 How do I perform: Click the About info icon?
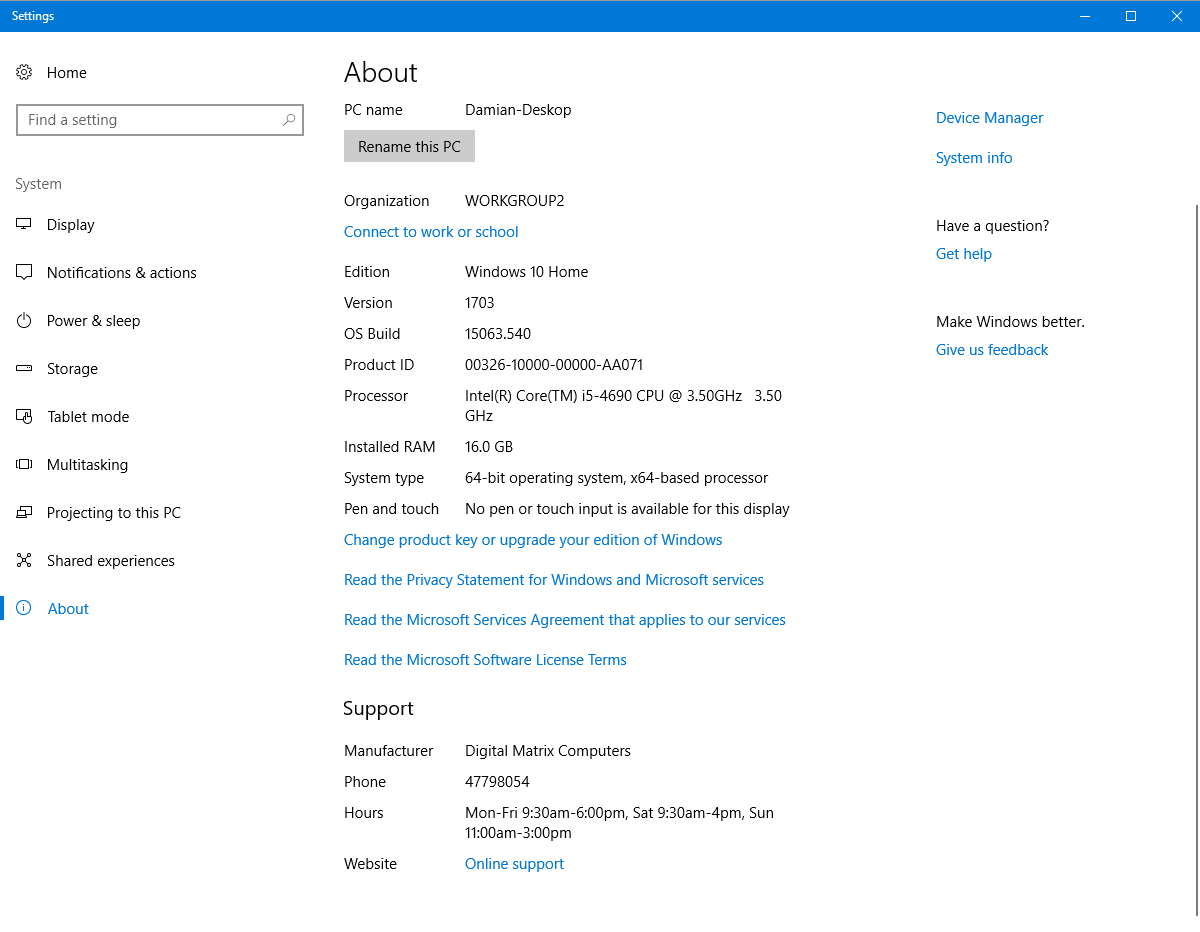(24, 609)
